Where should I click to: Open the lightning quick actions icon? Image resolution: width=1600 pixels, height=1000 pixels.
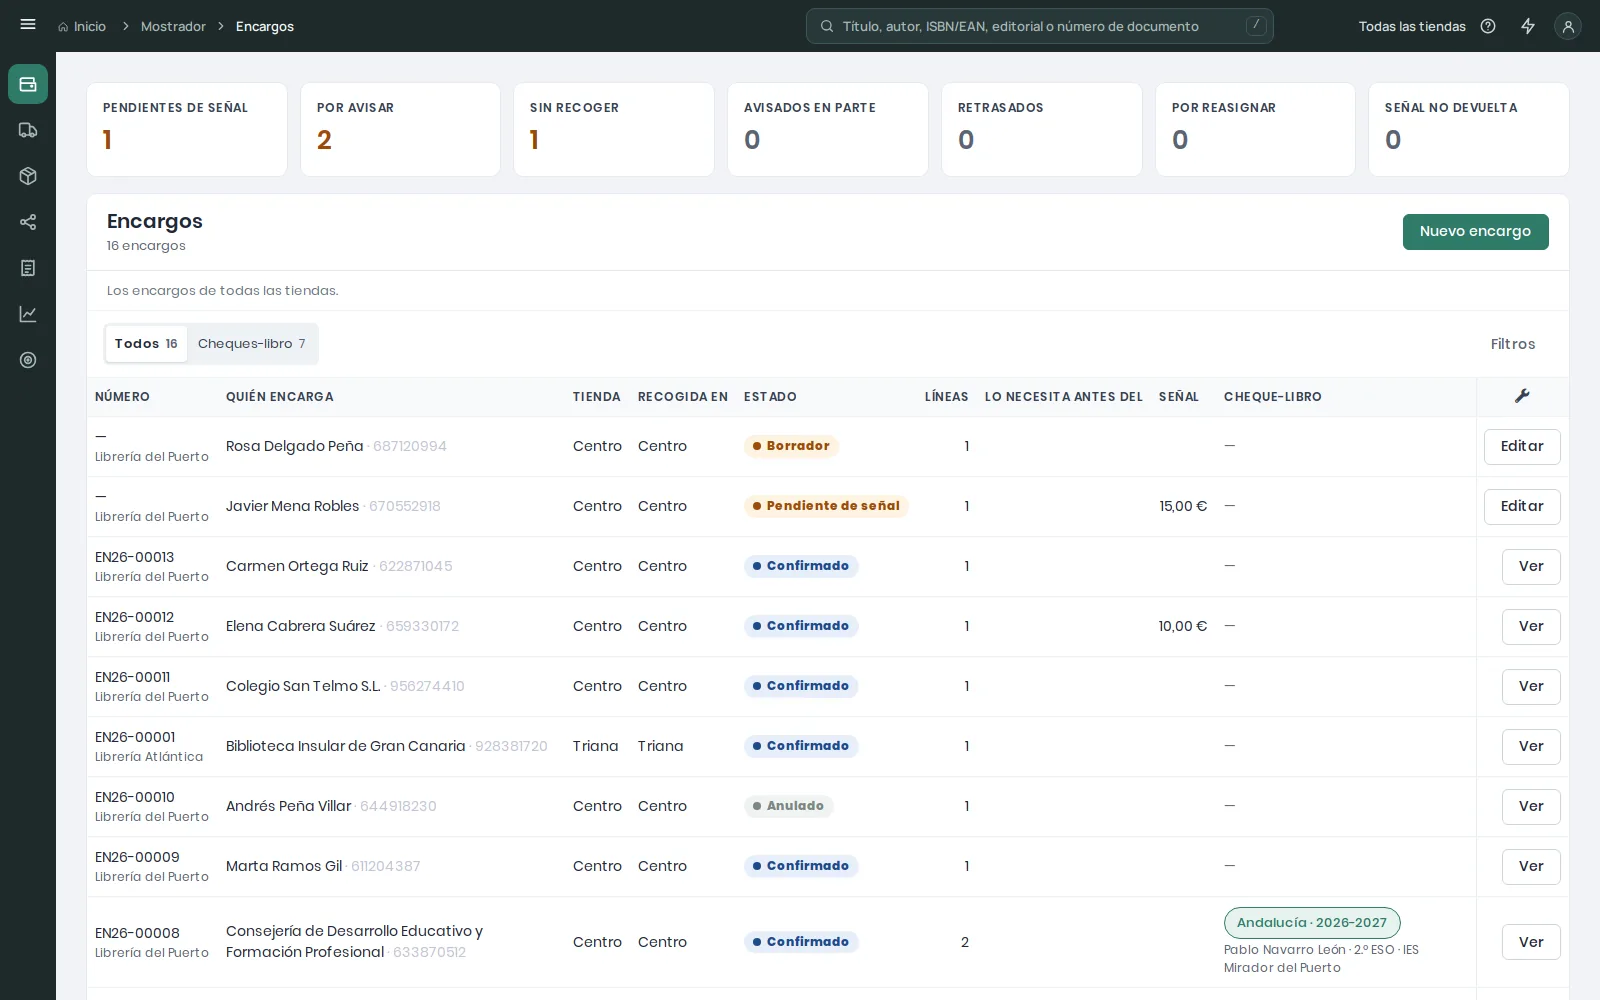tap(1528, 26)
